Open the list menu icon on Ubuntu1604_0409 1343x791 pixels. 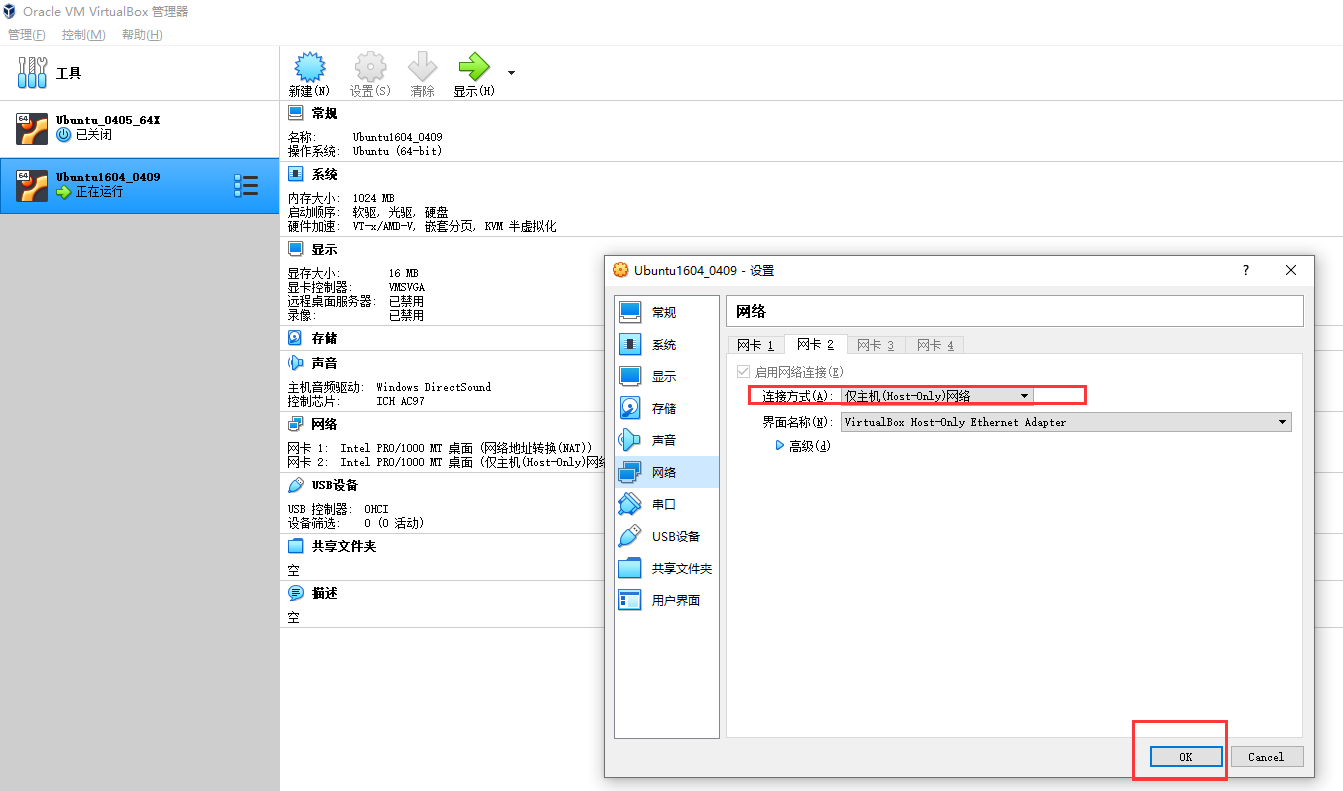246,185
